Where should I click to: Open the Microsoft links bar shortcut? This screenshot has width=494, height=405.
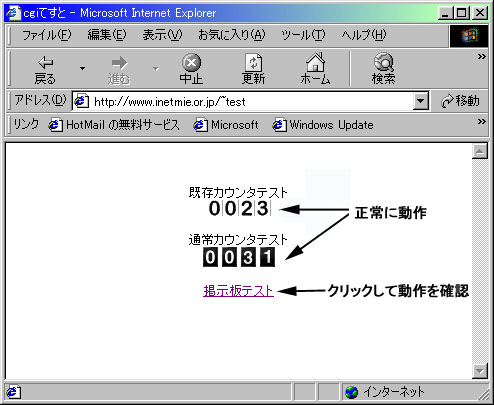point(226,125)
